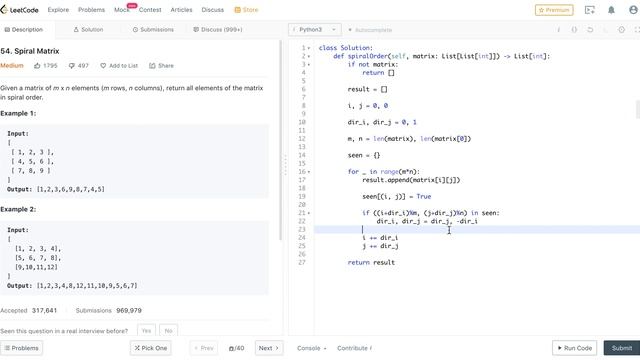This screenshot has width=640, height=360.
Task: Open the Store link
Action: (x=246, y=10)
